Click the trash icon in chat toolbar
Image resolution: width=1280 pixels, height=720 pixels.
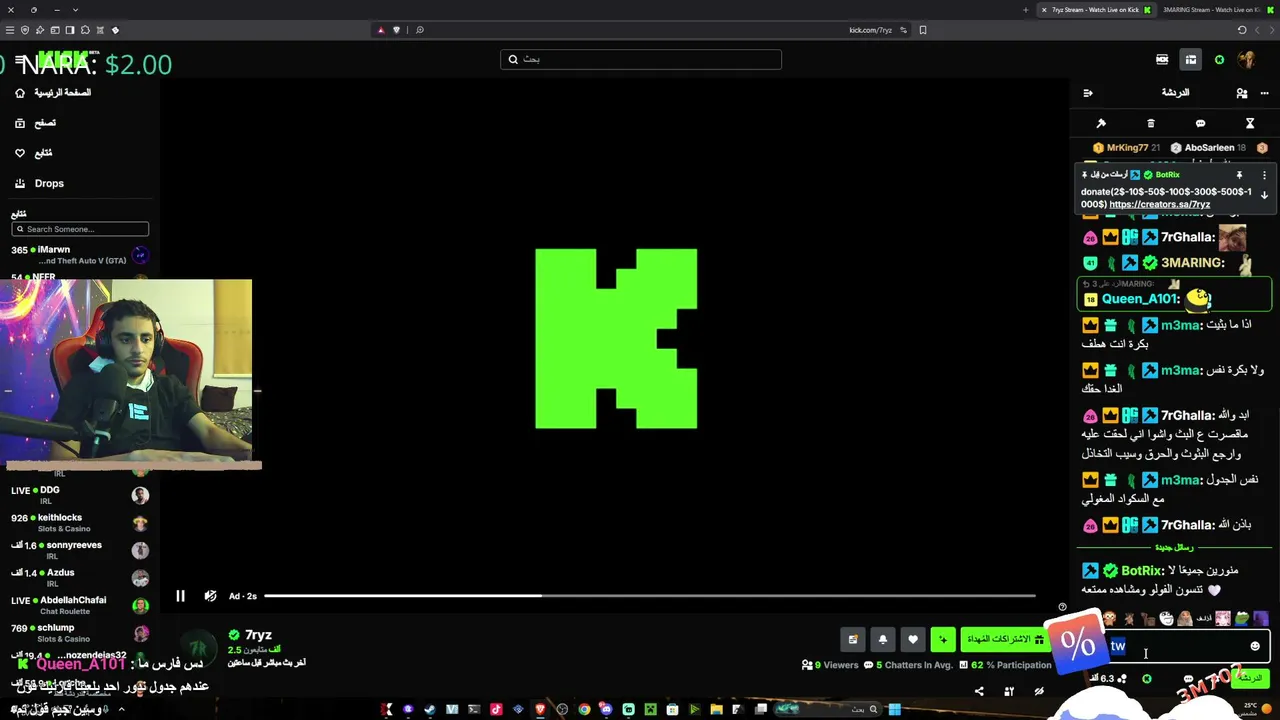1151,124
